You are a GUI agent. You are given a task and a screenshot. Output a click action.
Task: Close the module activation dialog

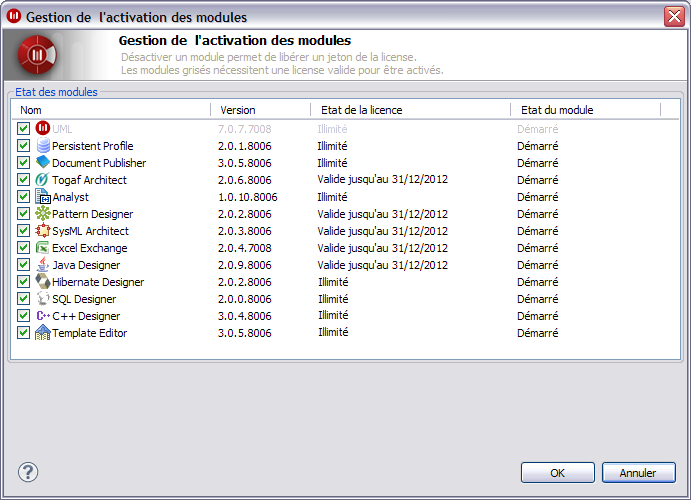pyautogui.click(x=674, y=17)
